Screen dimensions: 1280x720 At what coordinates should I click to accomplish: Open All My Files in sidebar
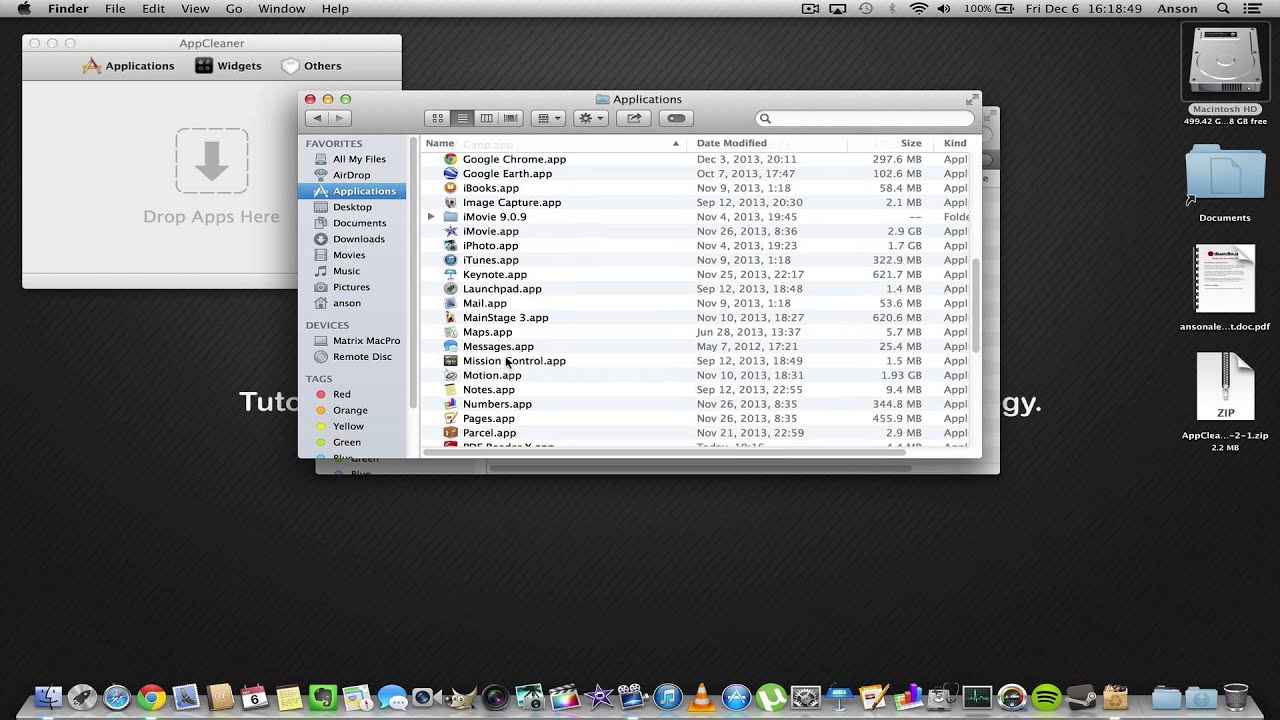(359, 159)
